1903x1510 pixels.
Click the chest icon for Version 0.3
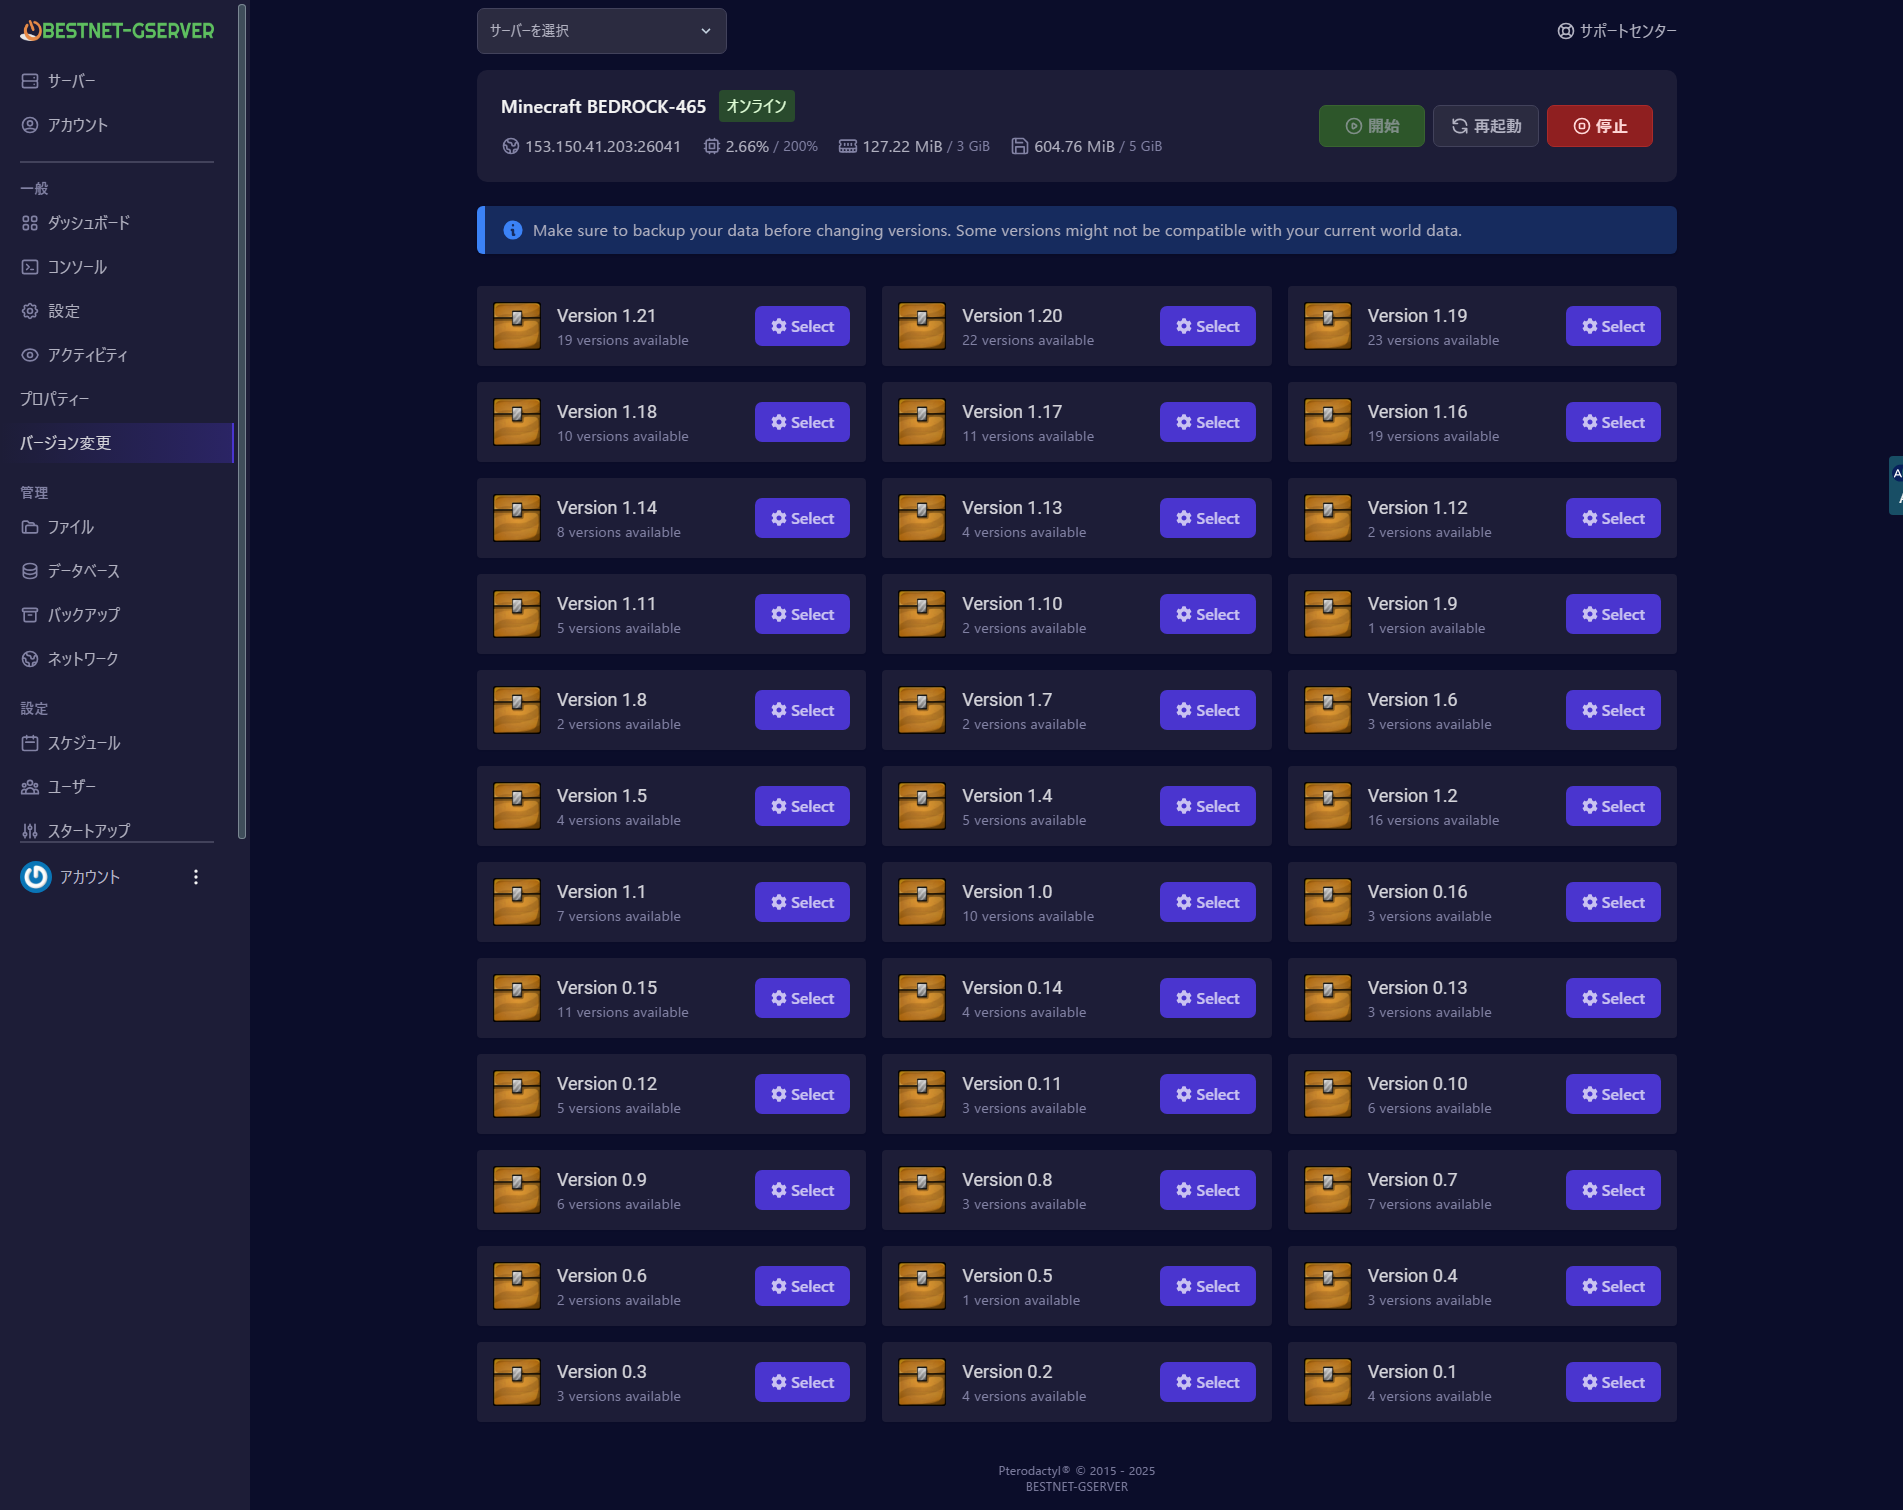click(517, 1382)
